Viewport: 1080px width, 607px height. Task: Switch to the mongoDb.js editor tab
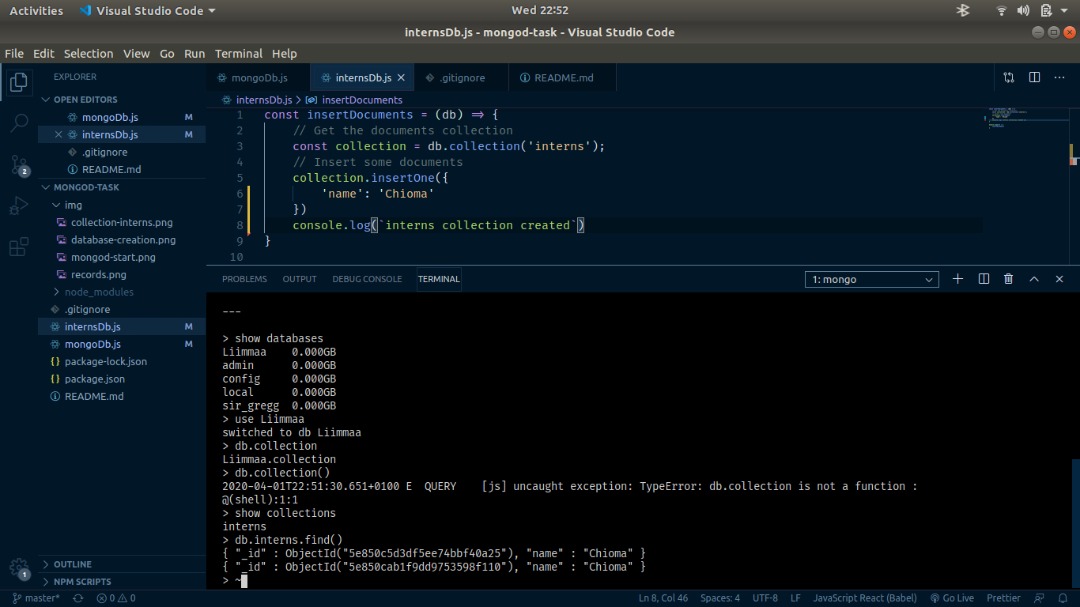(x=258, y=78)
